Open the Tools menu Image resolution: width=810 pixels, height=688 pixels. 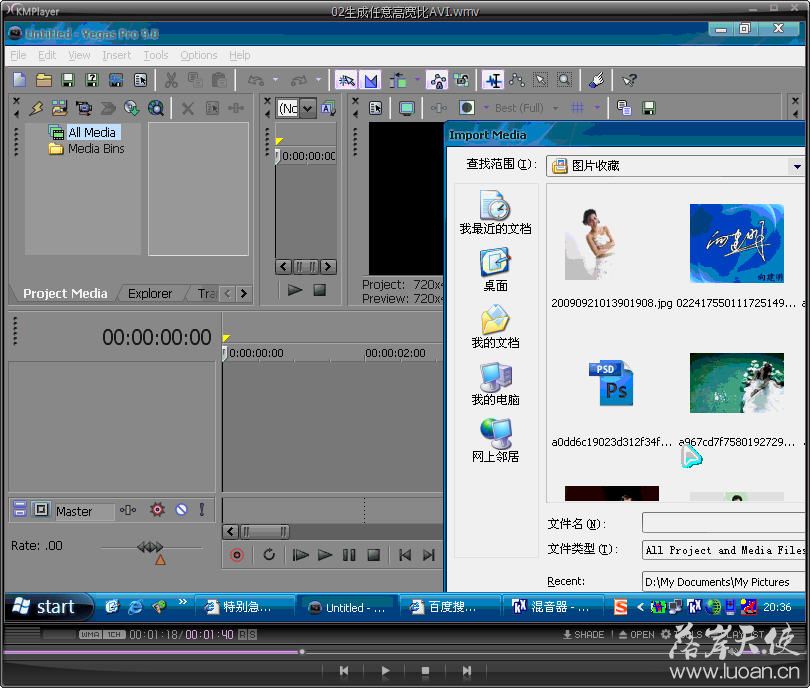click(155, 55)
